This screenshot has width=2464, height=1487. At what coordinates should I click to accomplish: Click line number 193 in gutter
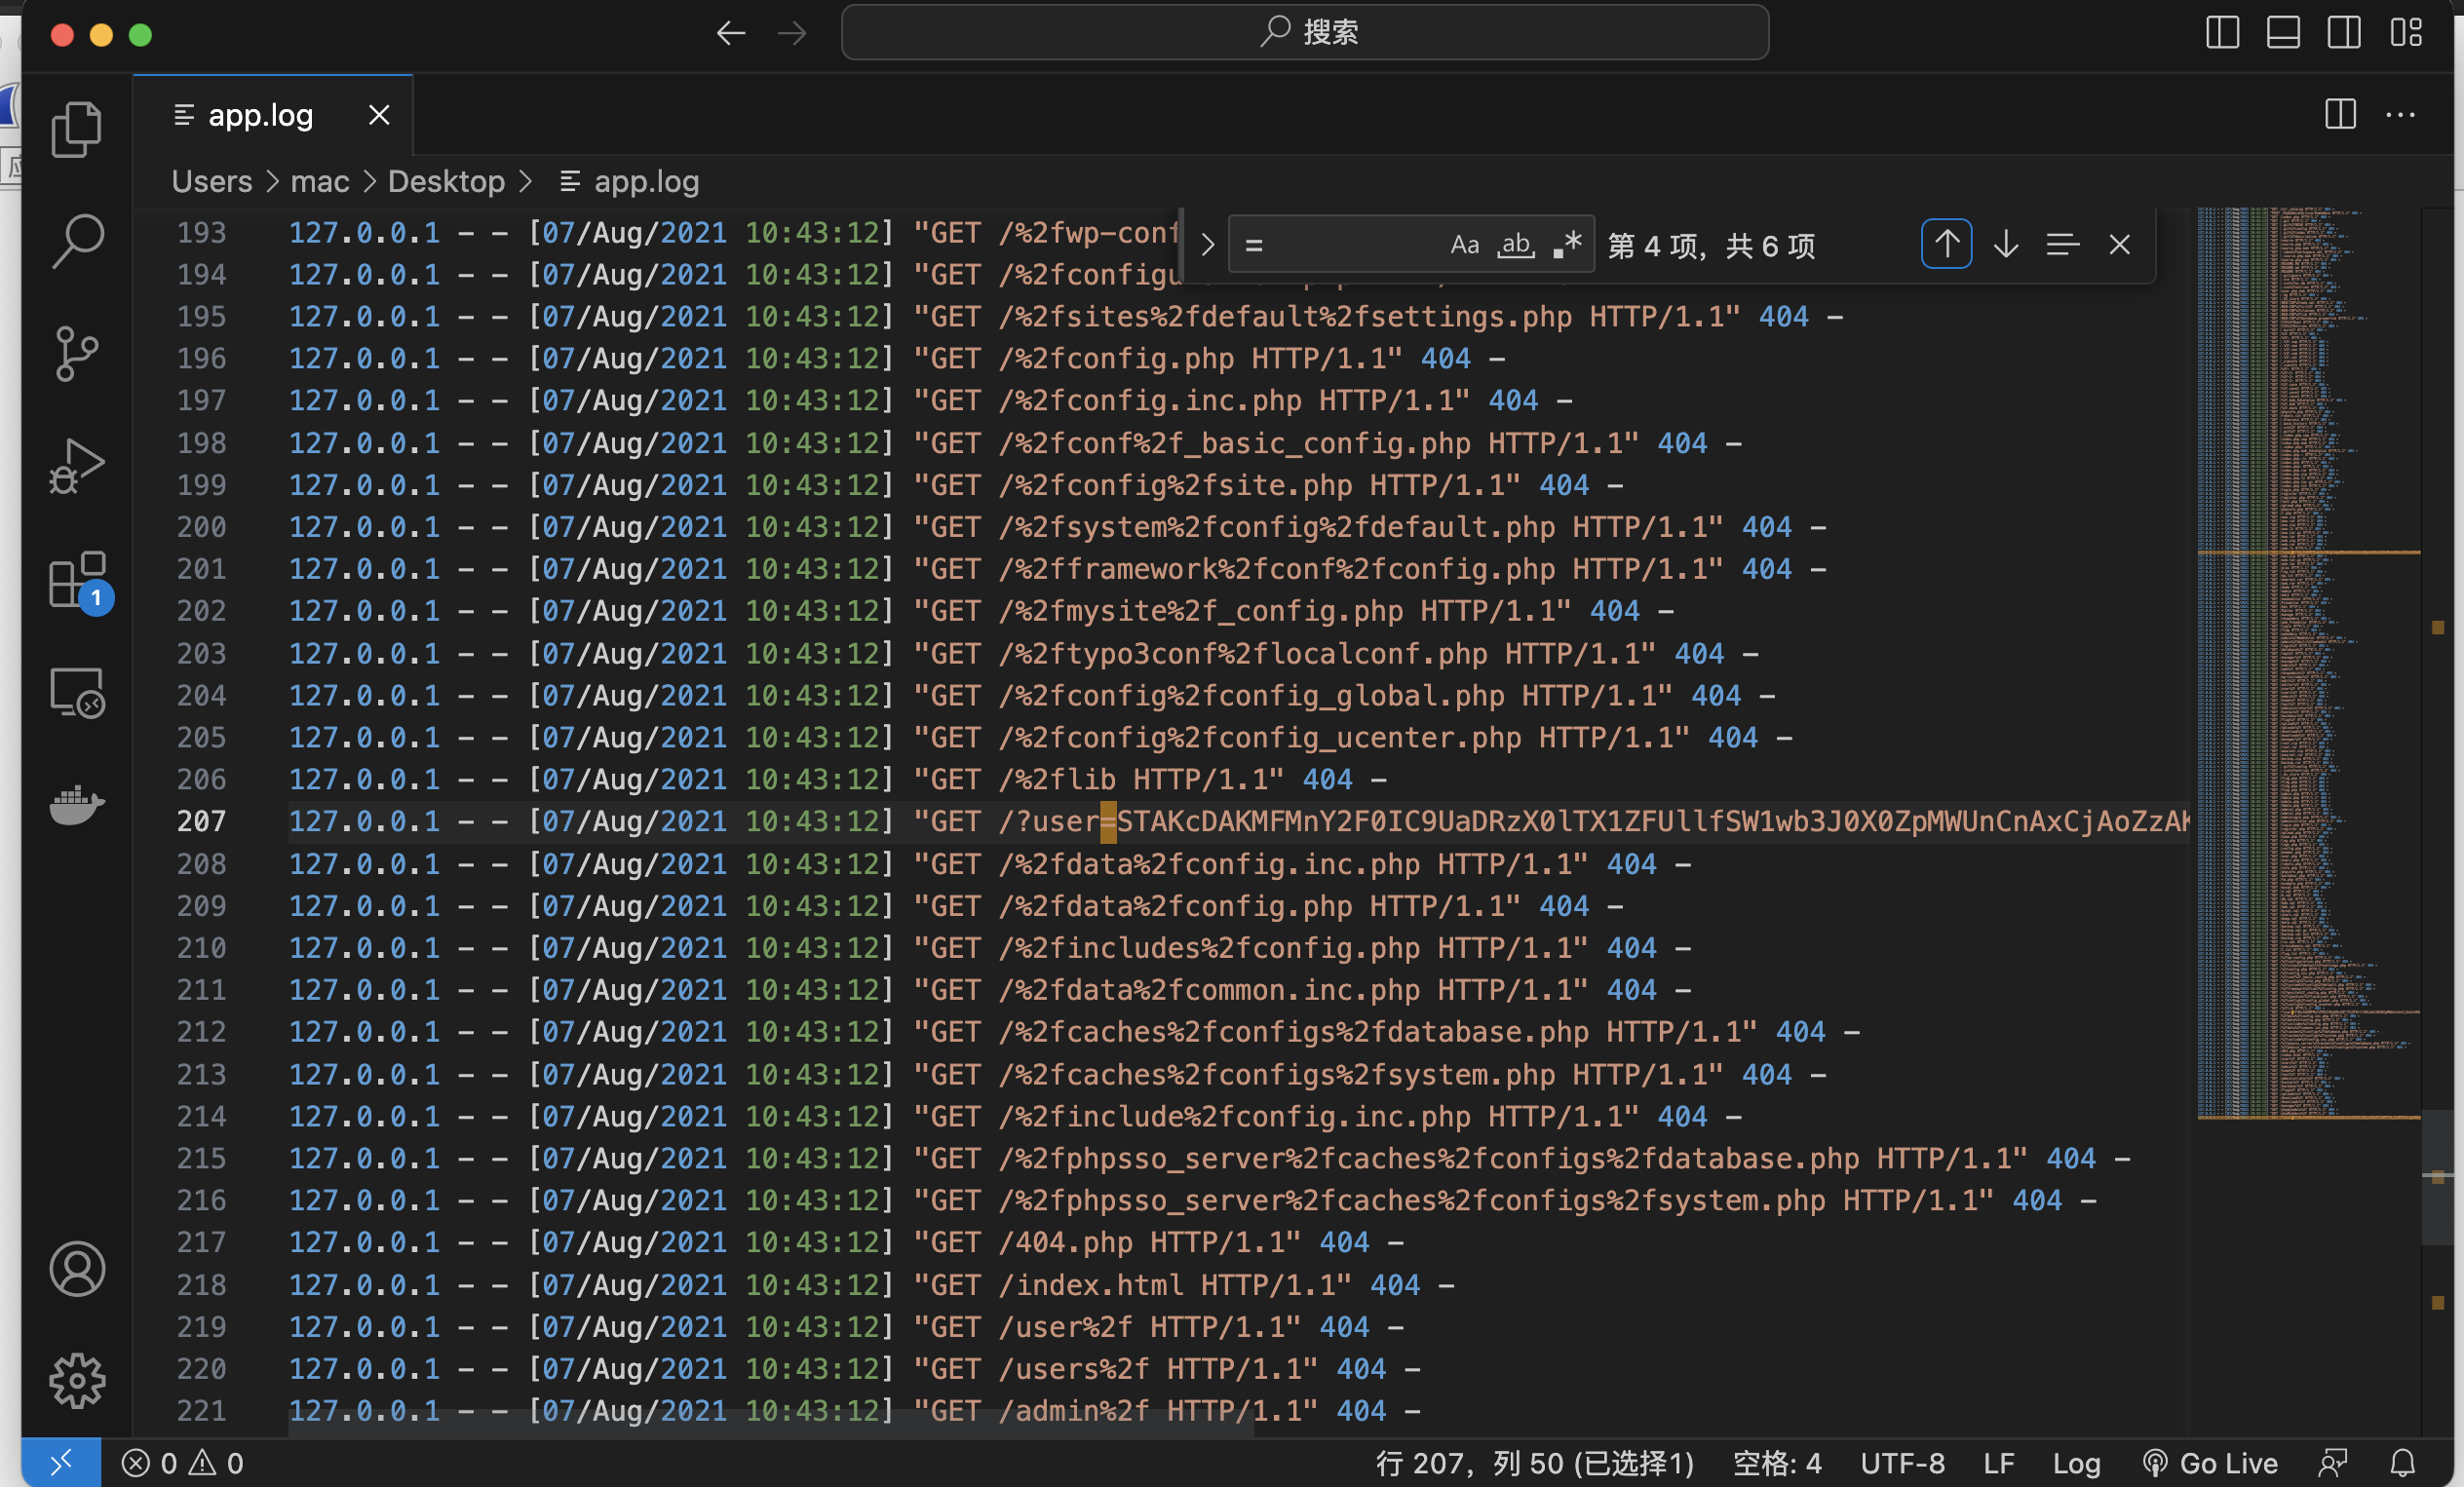tap(201, 233)
